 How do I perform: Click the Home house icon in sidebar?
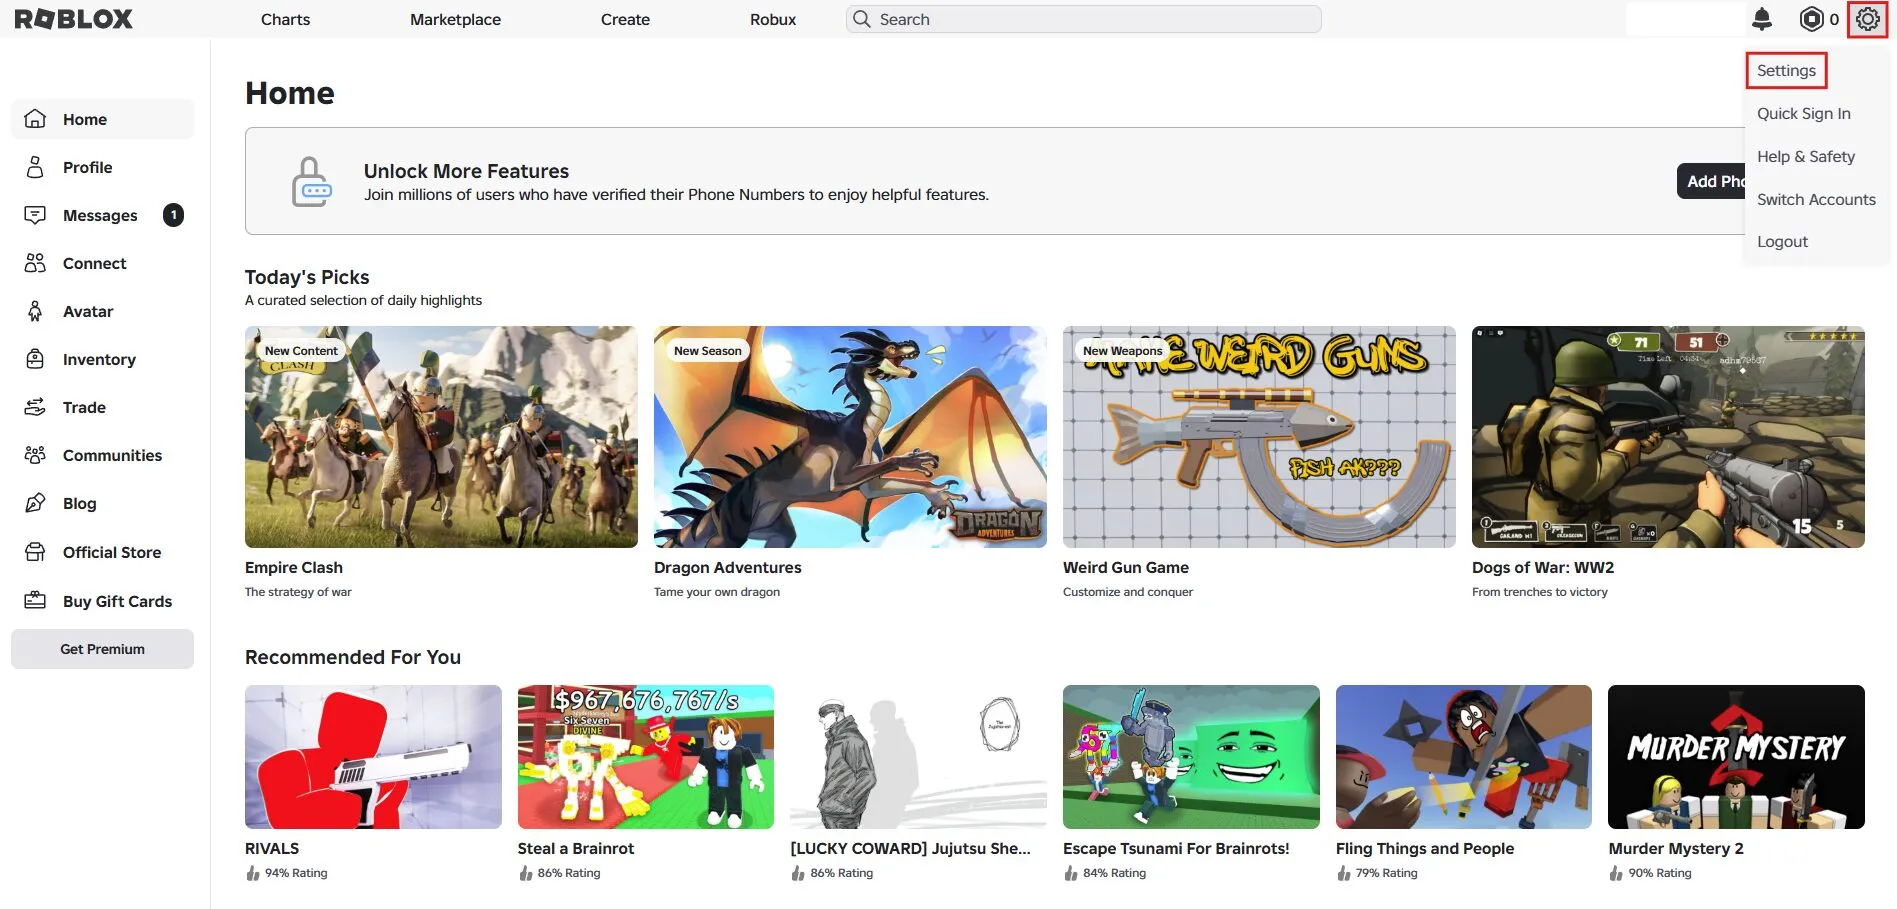(x=35, y=119)
